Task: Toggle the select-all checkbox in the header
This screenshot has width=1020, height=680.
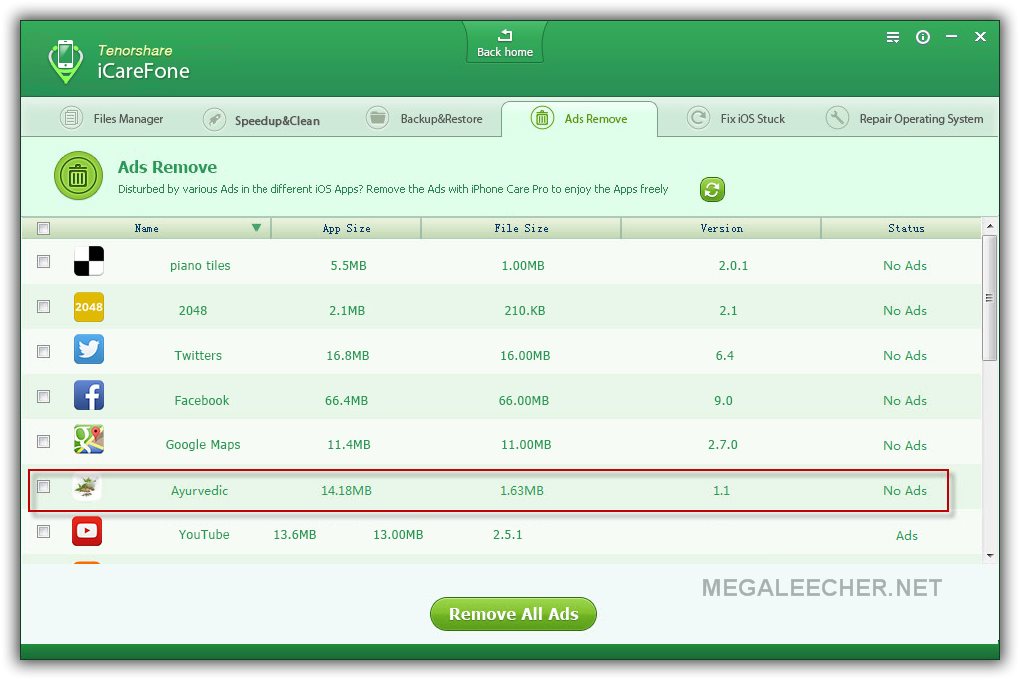Action: click(44, 228)
